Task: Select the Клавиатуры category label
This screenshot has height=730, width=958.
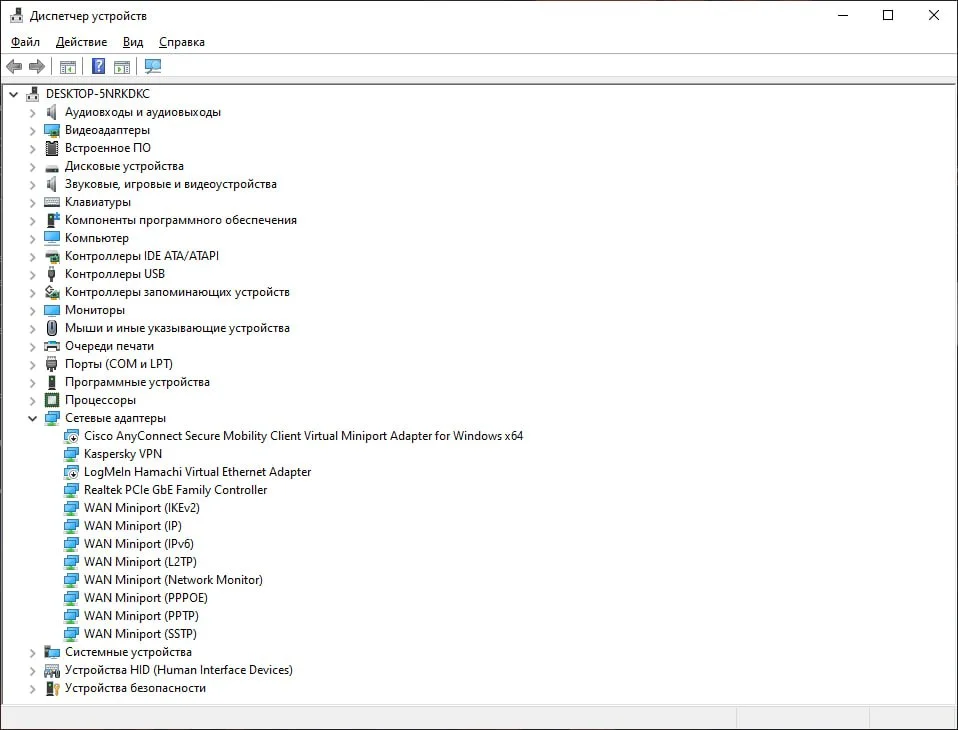Action: click(98, 202)
